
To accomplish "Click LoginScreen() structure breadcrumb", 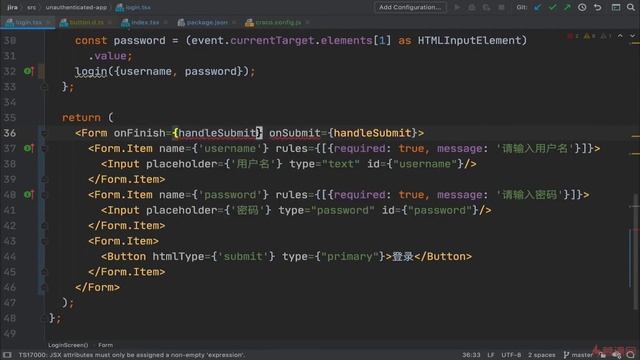I will point(68,345).
